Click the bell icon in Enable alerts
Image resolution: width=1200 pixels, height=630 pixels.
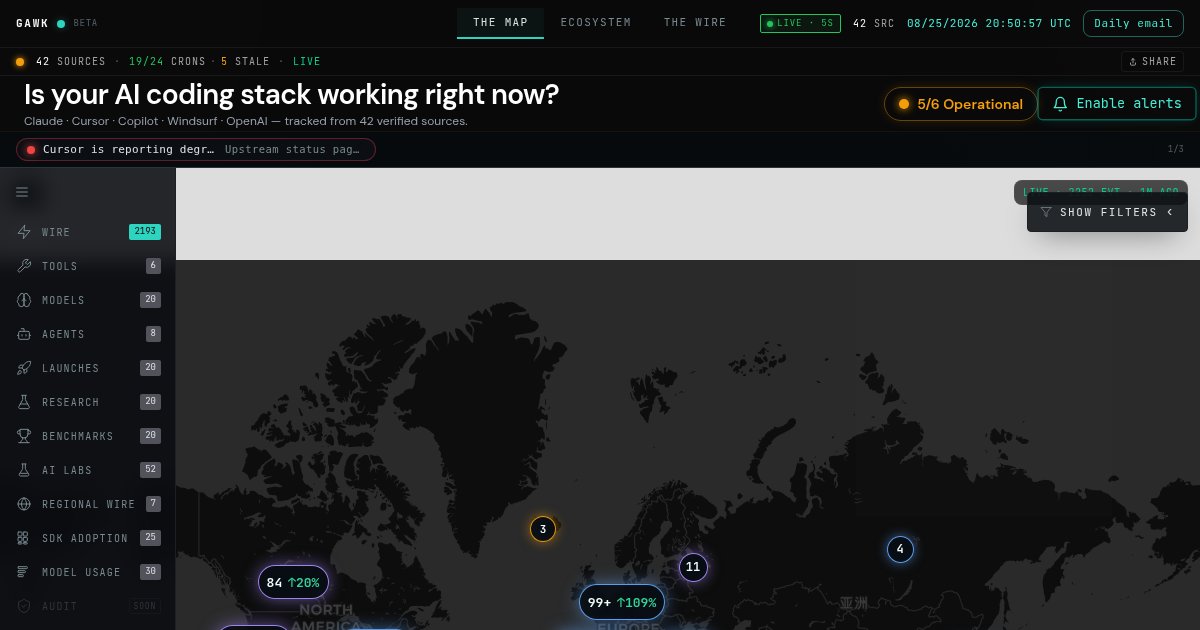[x=1061, y=104]
